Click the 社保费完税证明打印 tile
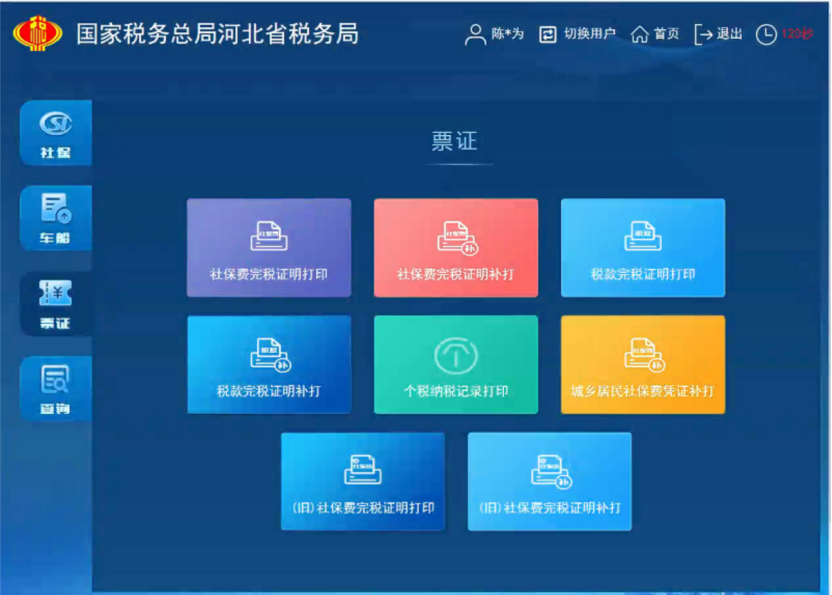This screenshot has width=832, height=595. point(268,247)
